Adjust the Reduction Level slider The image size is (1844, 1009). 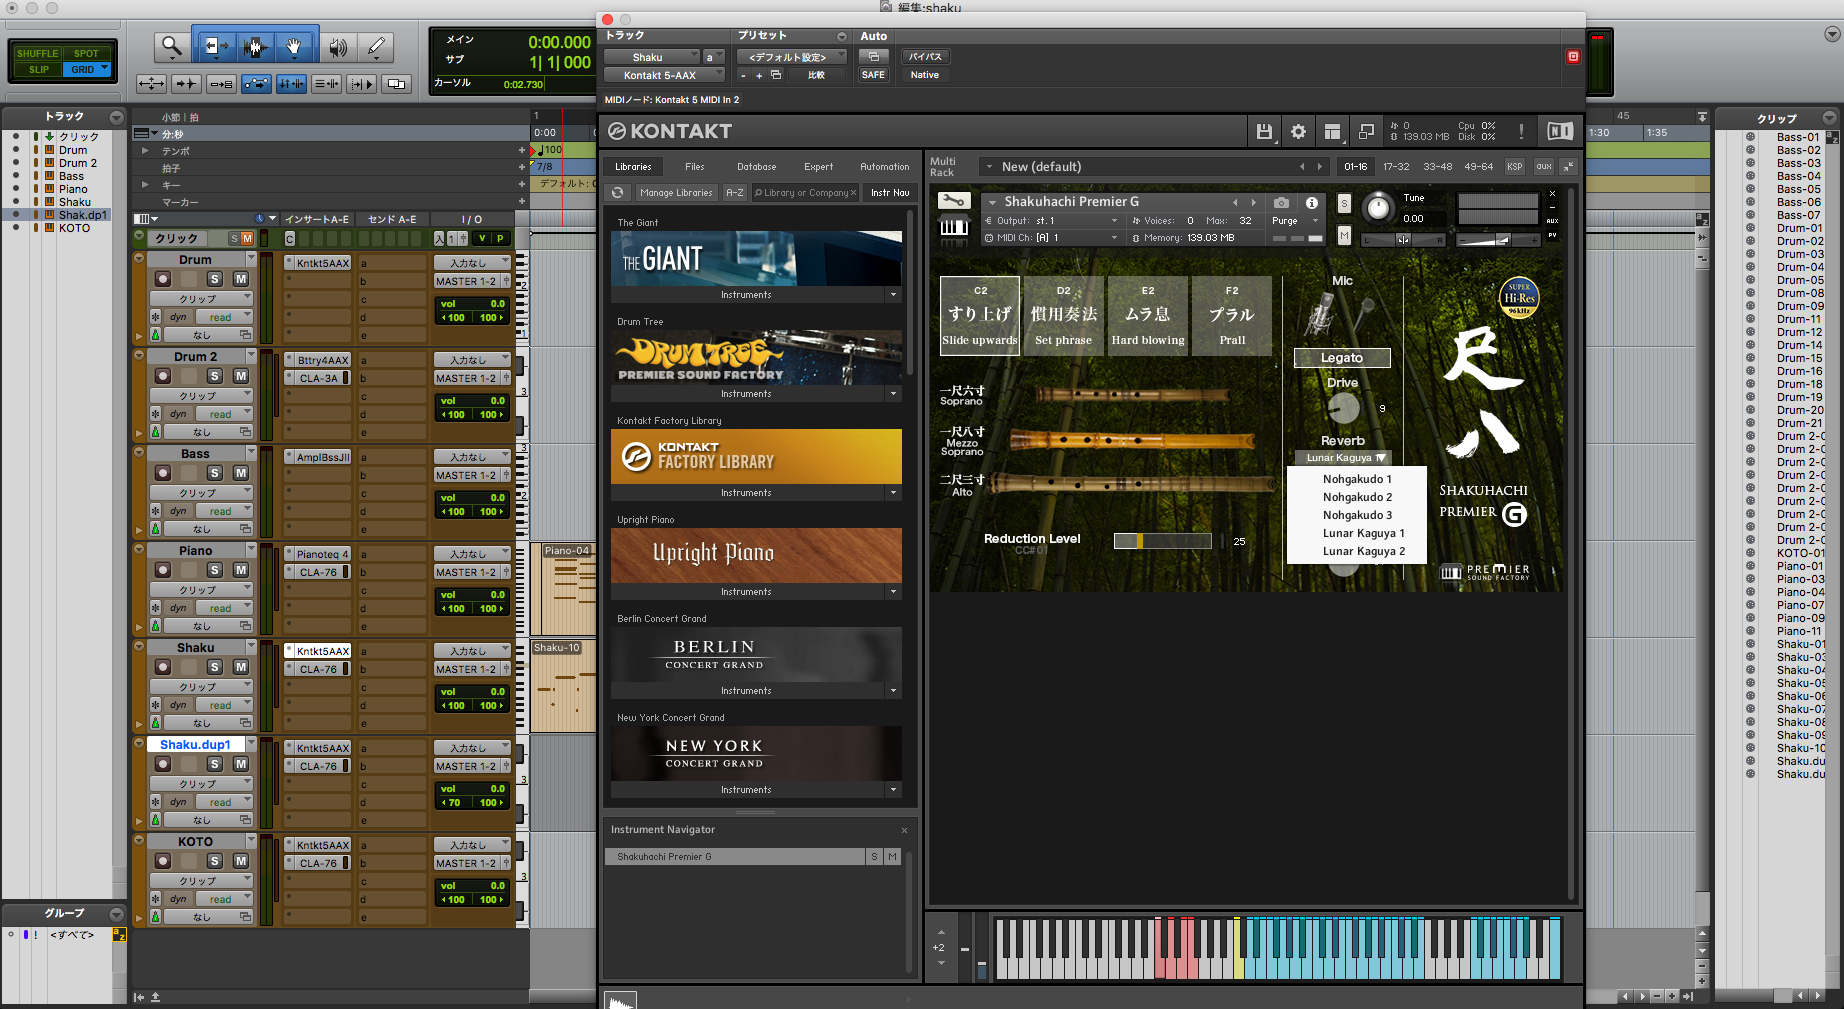(x=1162, y=541)
